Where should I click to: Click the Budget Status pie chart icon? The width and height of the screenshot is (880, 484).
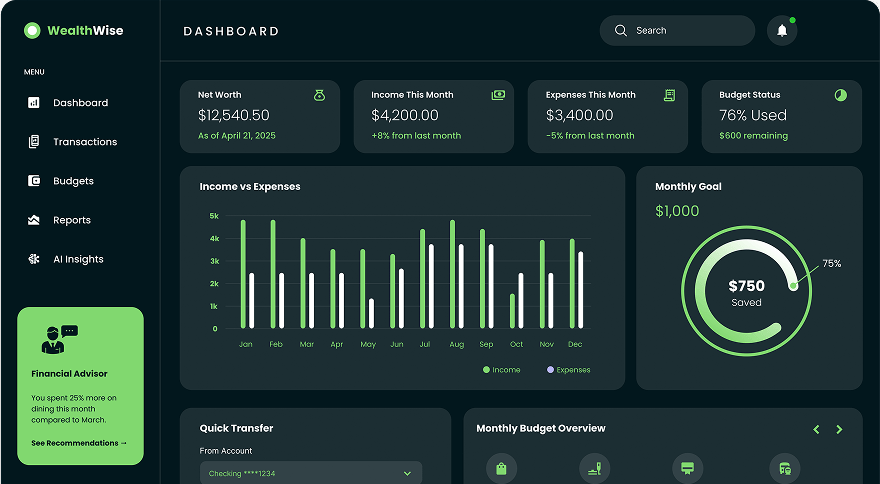[840, 95]
